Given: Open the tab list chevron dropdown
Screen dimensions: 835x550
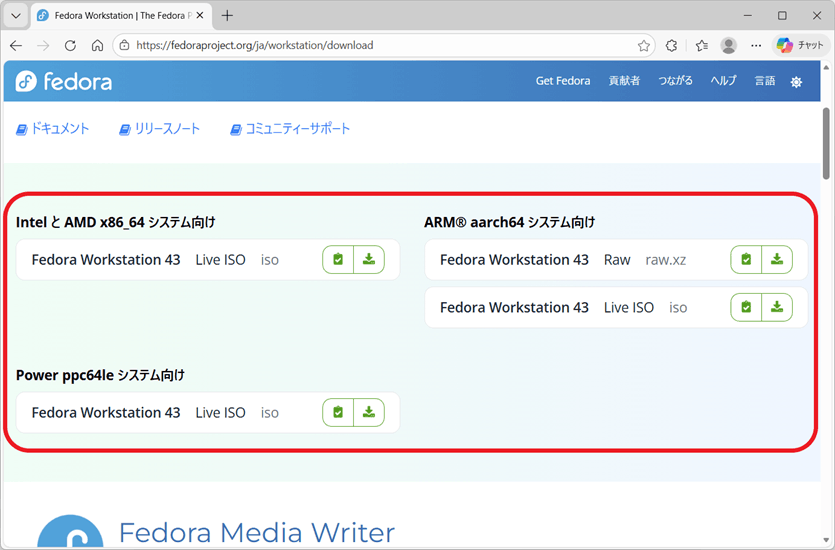Looking at the screenshot, I should point(16,16).
